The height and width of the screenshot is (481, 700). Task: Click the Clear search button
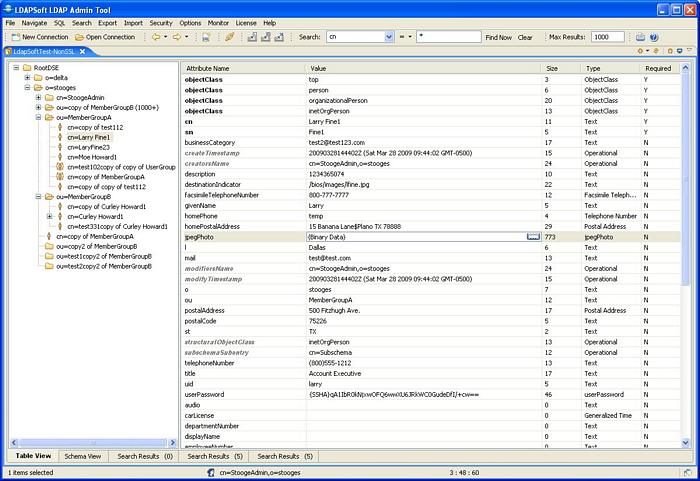(525, 37)
